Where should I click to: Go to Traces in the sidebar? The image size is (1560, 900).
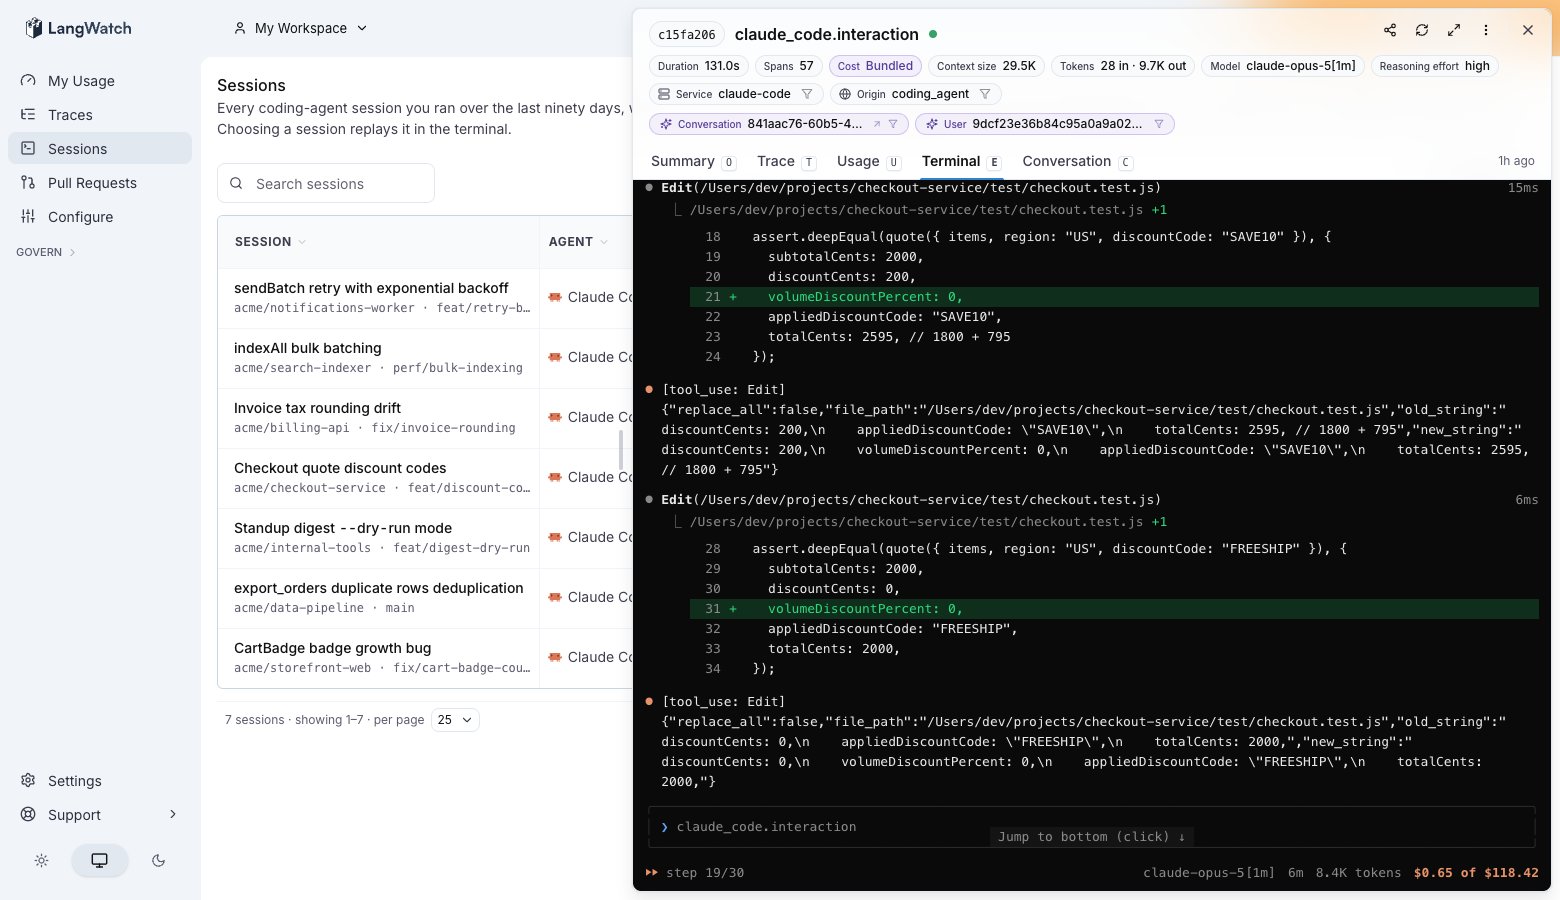[100, 115]
